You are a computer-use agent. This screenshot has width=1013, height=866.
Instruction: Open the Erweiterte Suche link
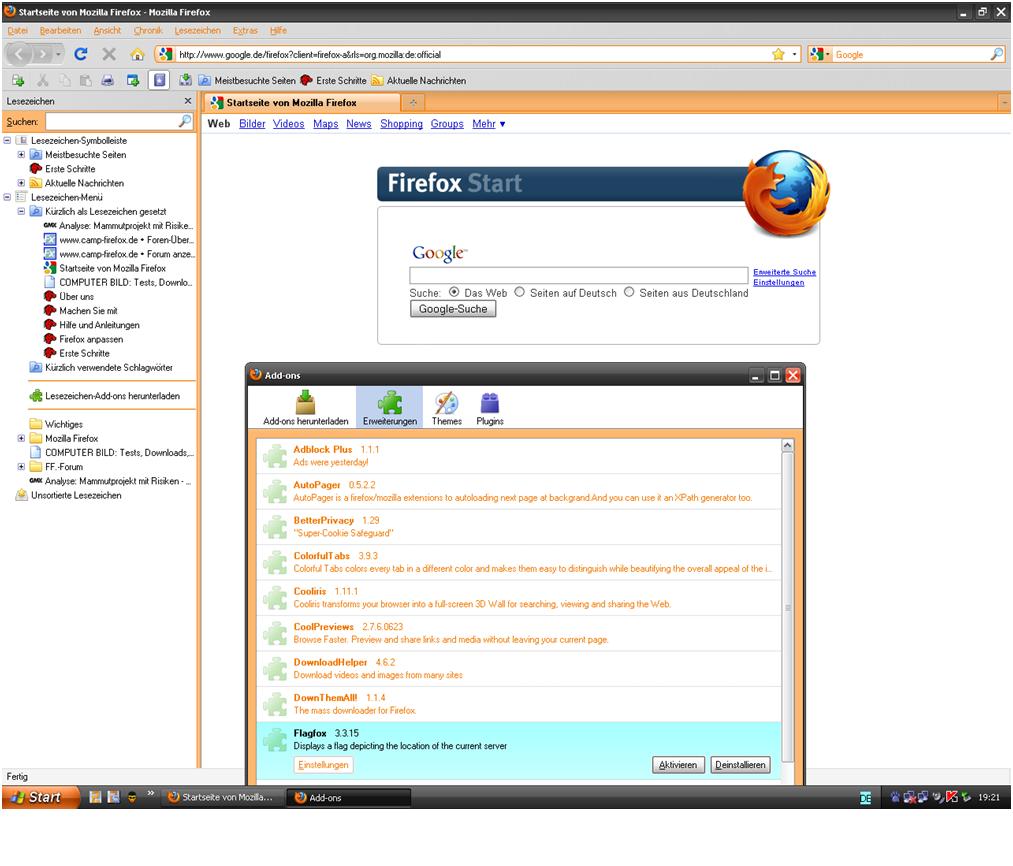(x=784, y=272)
